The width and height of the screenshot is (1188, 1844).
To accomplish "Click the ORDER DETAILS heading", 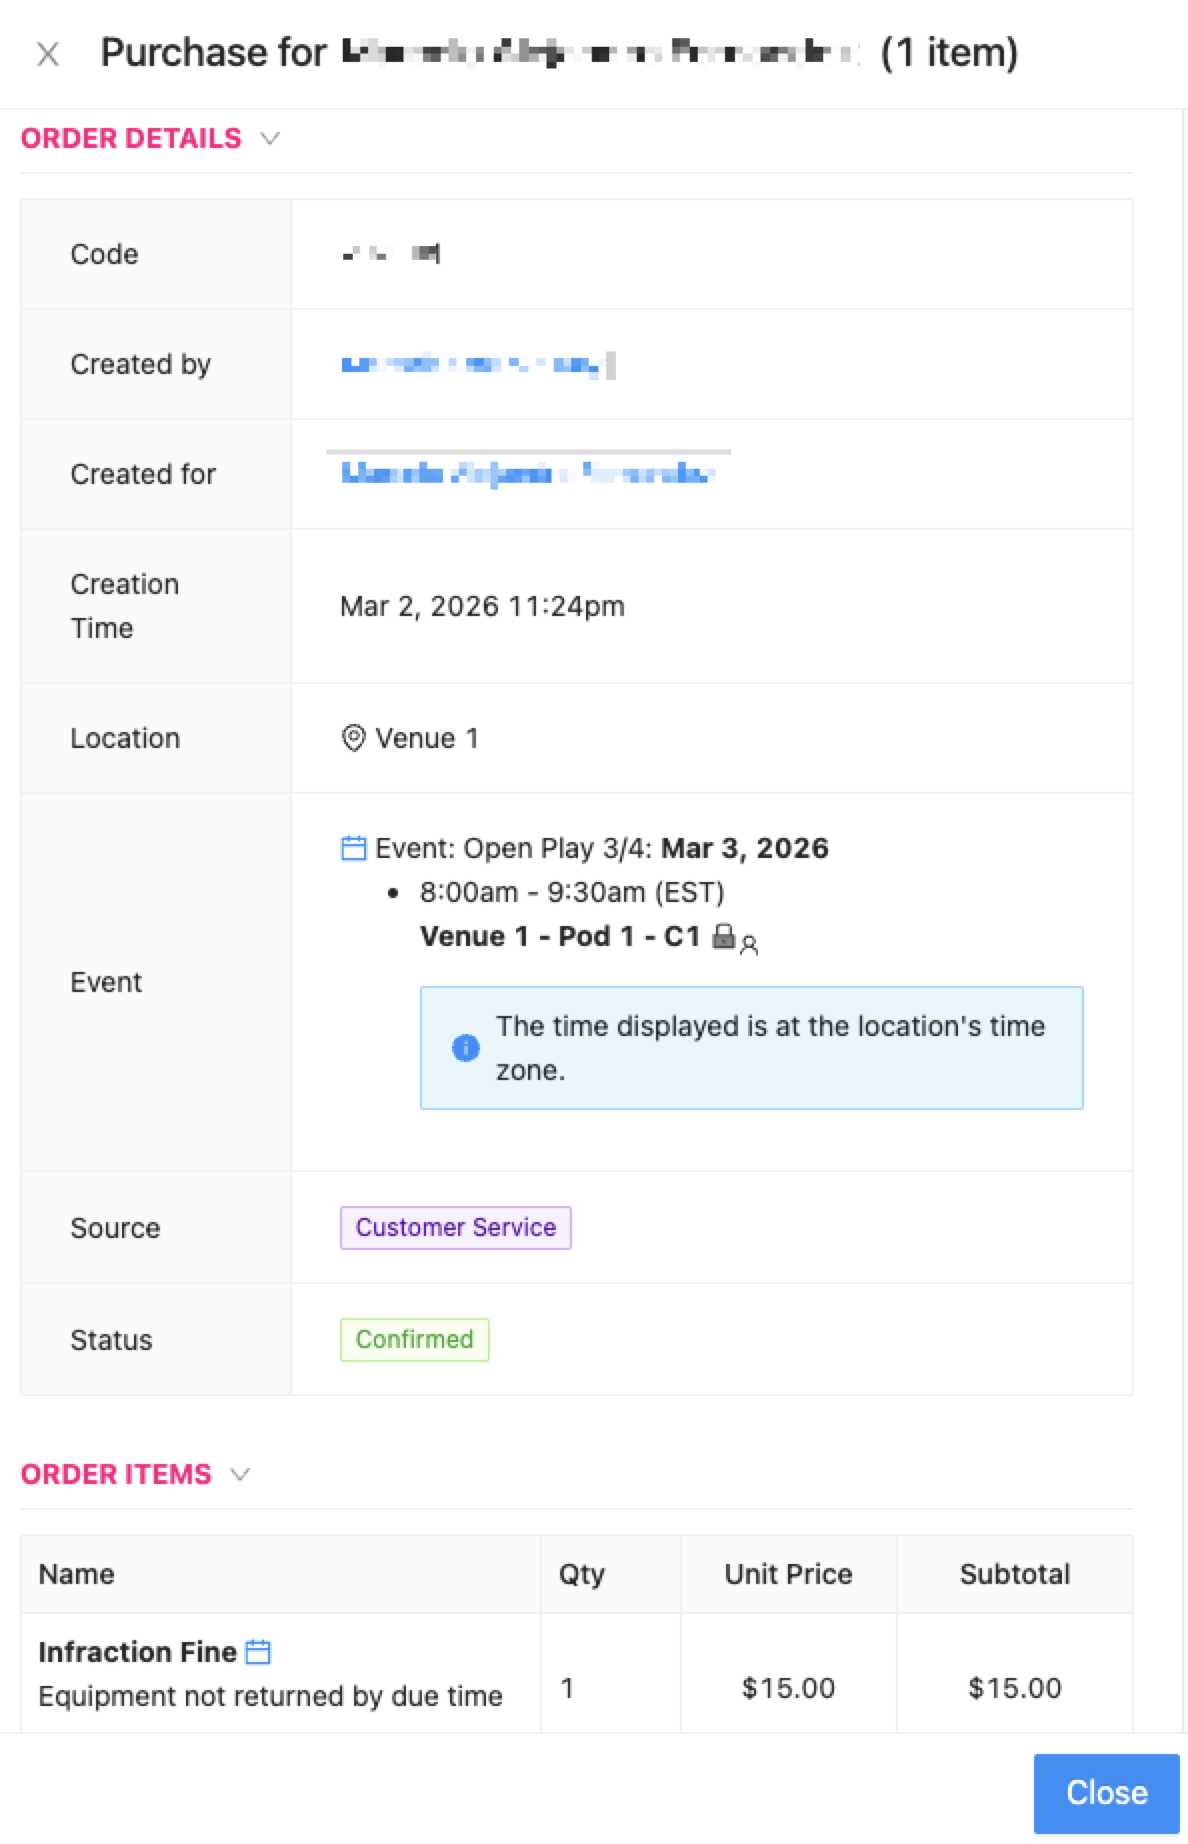I will pyautogui.click(x=131, y=138).
